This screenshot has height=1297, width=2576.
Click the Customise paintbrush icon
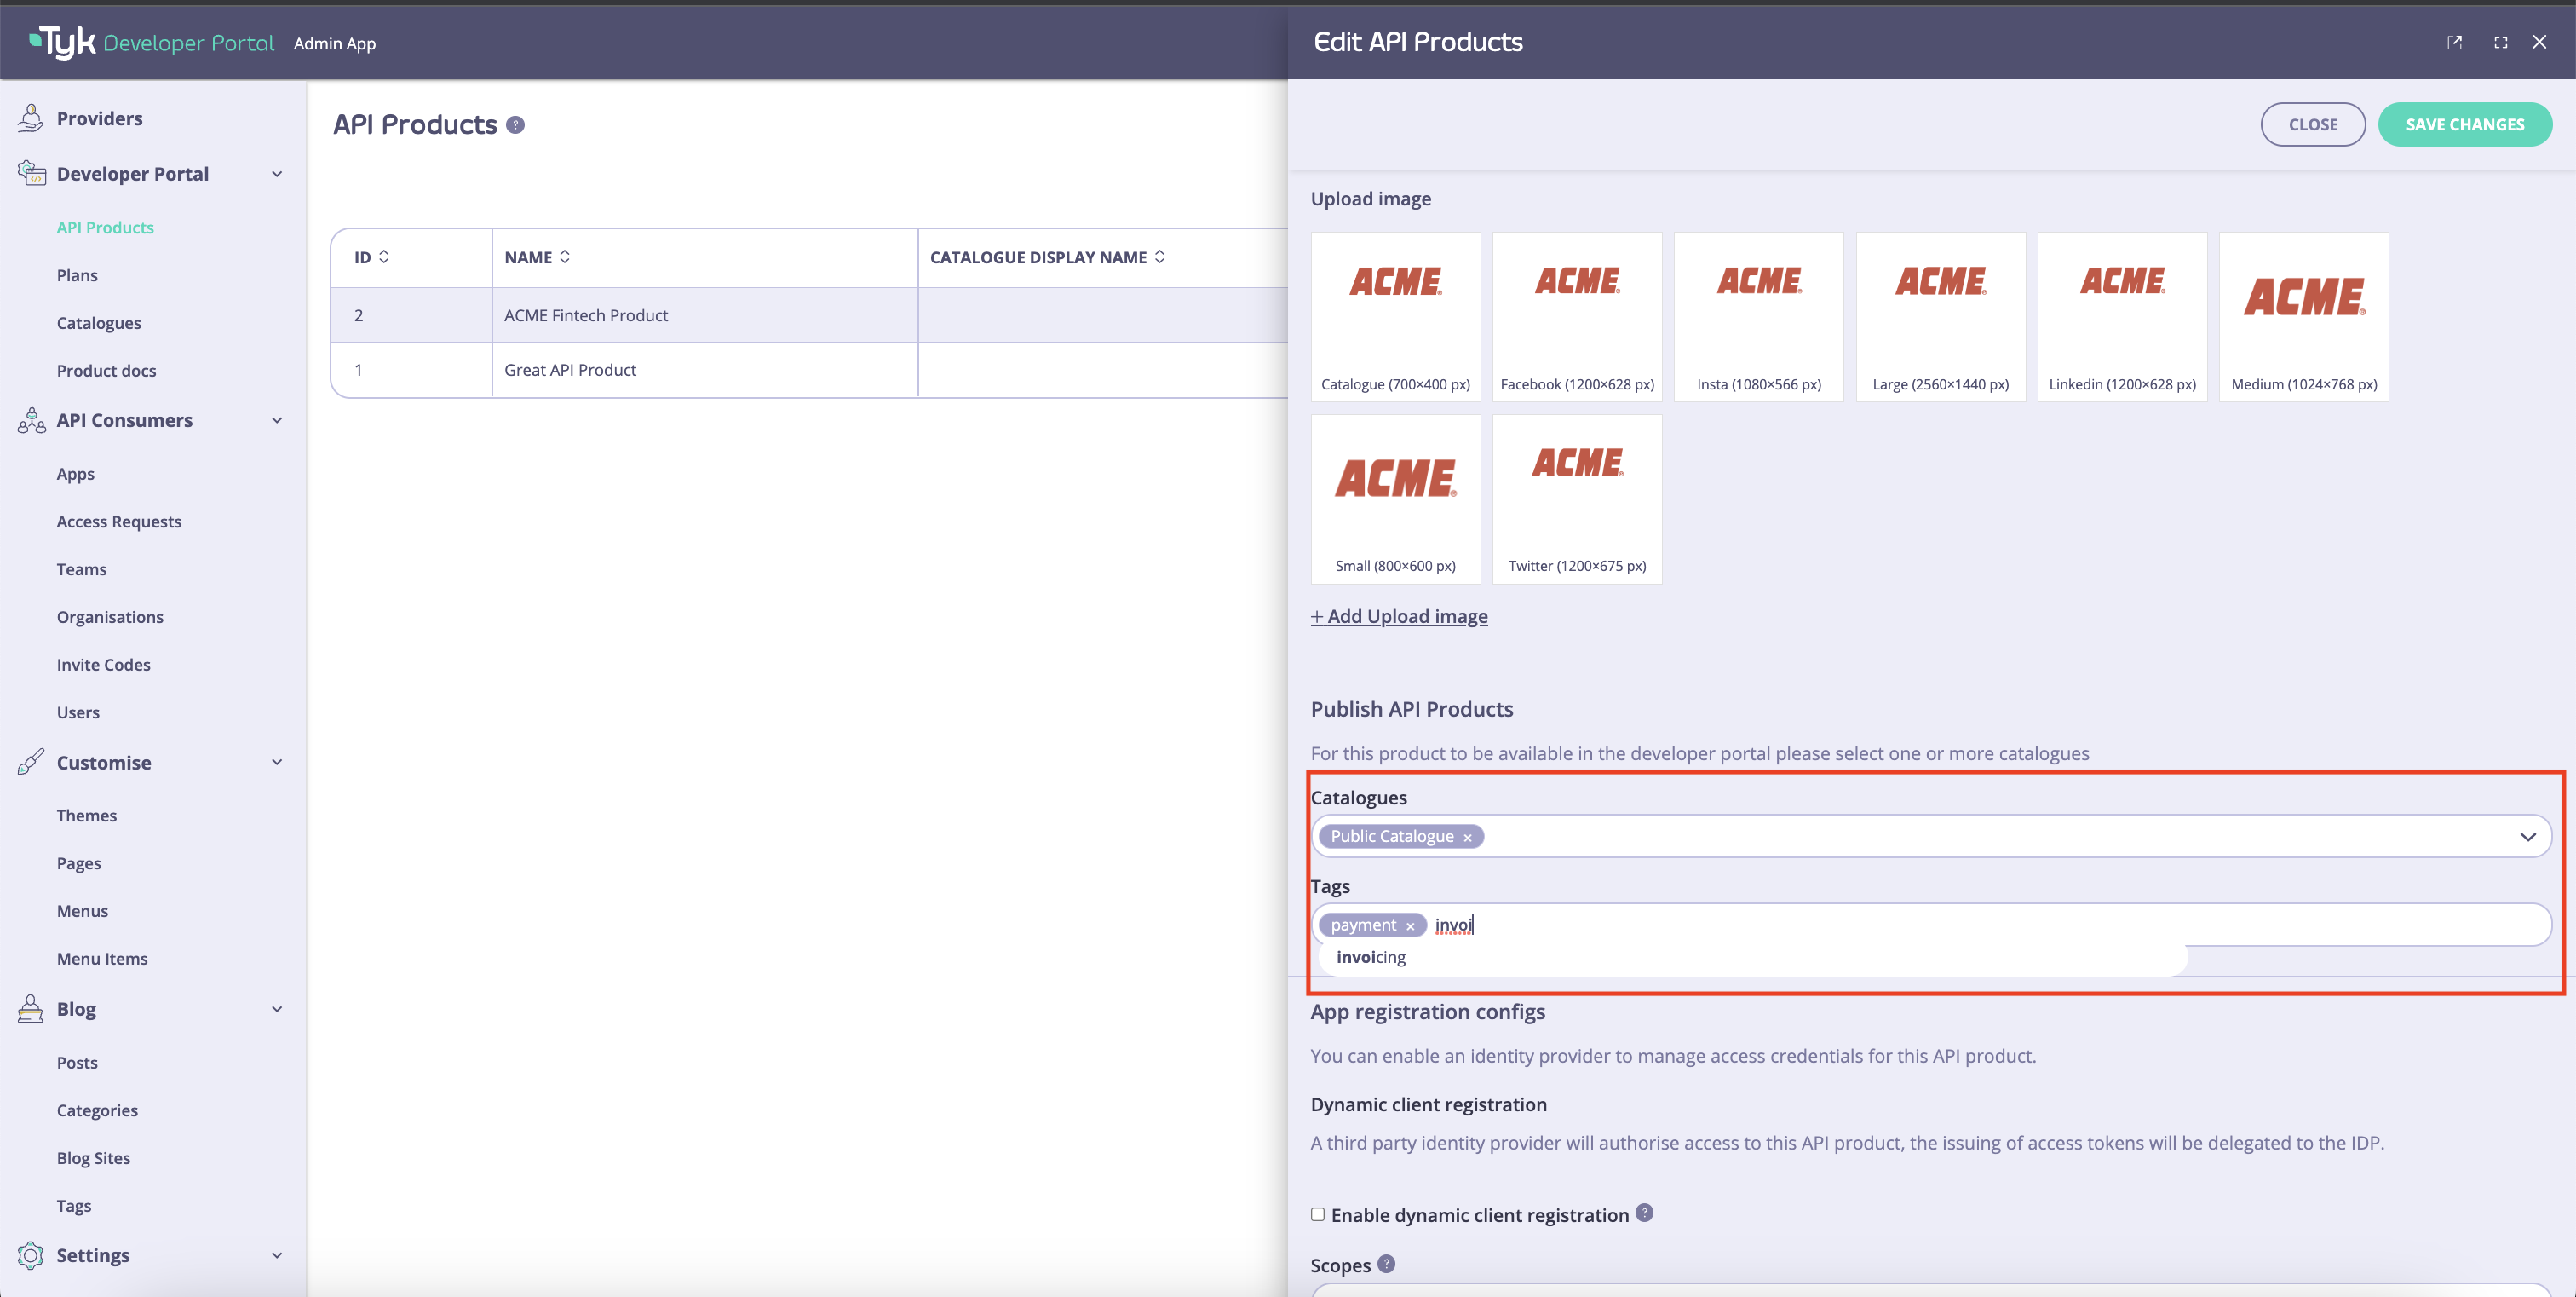click(31, 761)
